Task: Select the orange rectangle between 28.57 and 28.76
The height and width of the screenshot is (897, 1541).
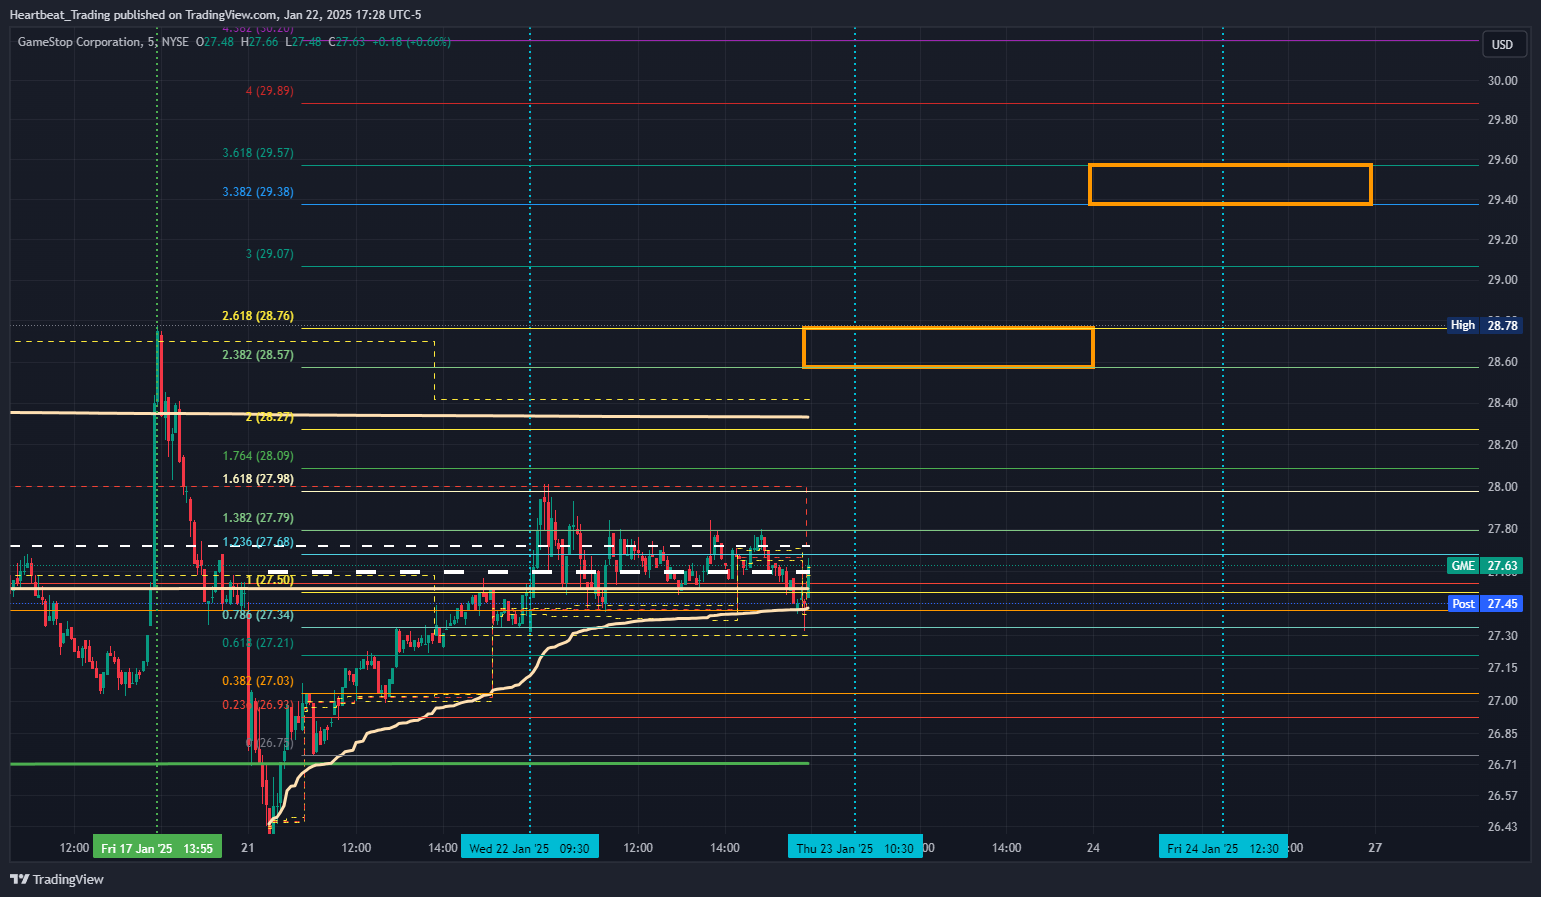Action: [948, 347]
